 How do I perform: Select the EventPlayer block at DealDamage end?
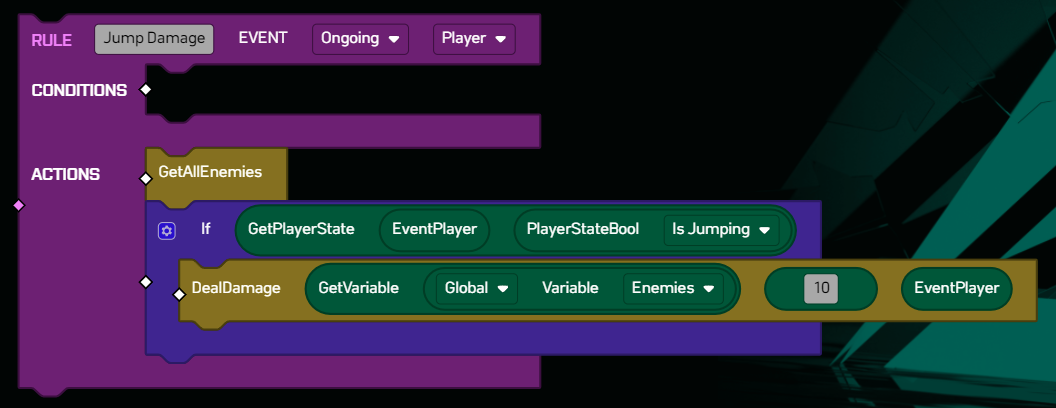[x=956, y=288]
